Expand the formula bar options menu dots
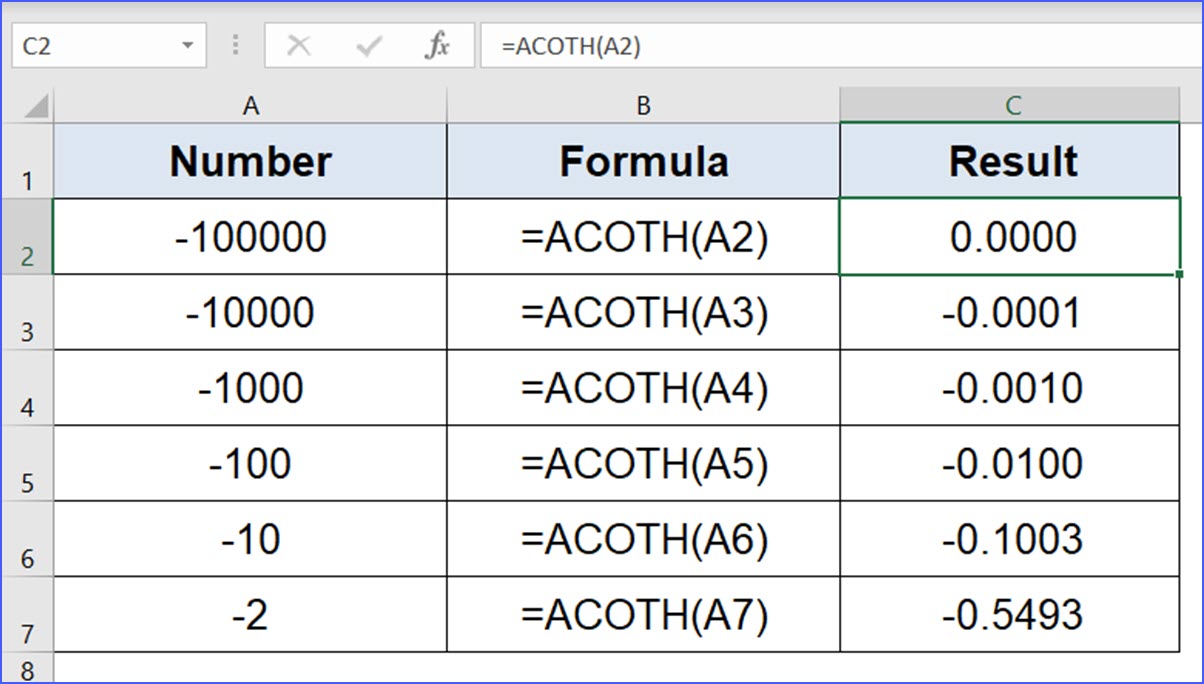Image resolution: width=1204 pixels, height=684 pixels. 236,44
